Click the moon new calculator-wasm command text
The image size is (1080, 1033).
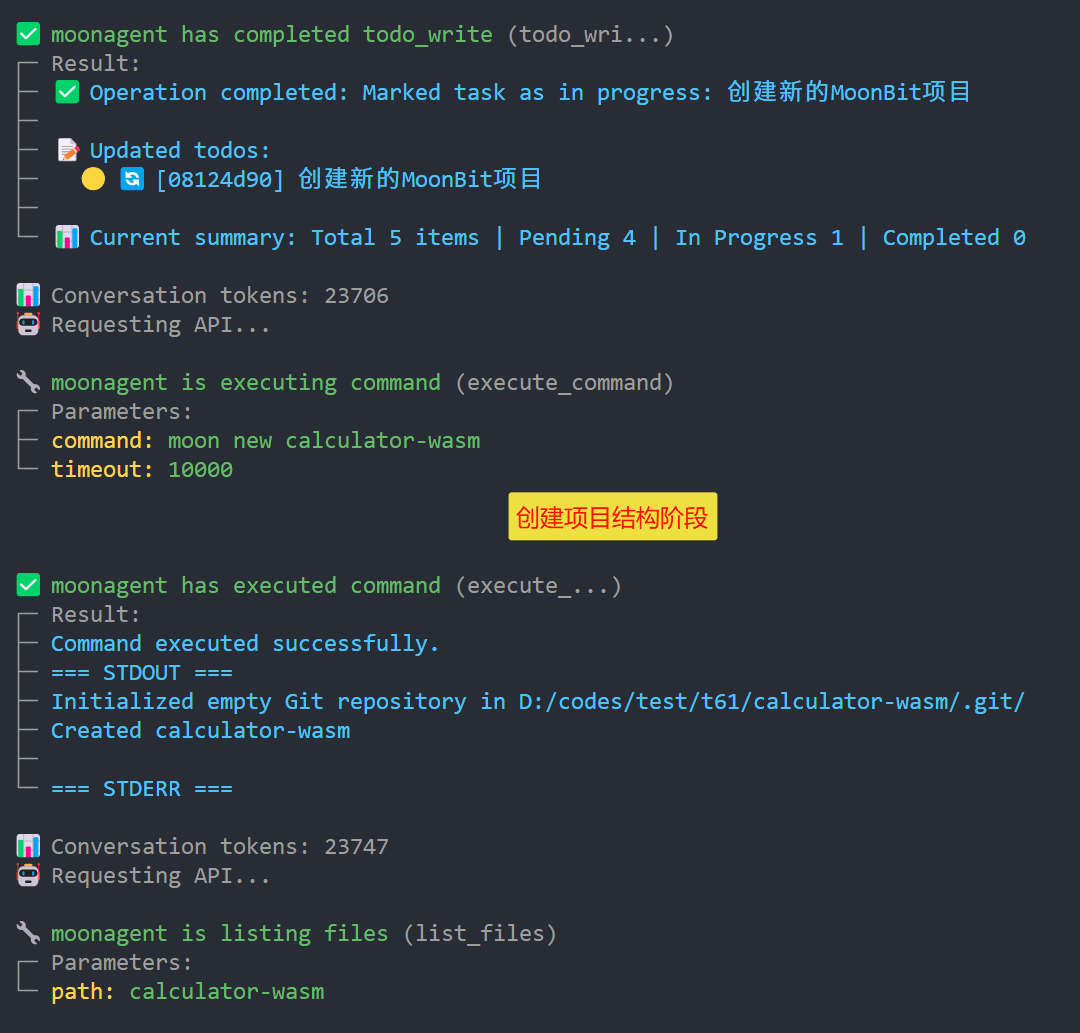[x=324, y=441]
